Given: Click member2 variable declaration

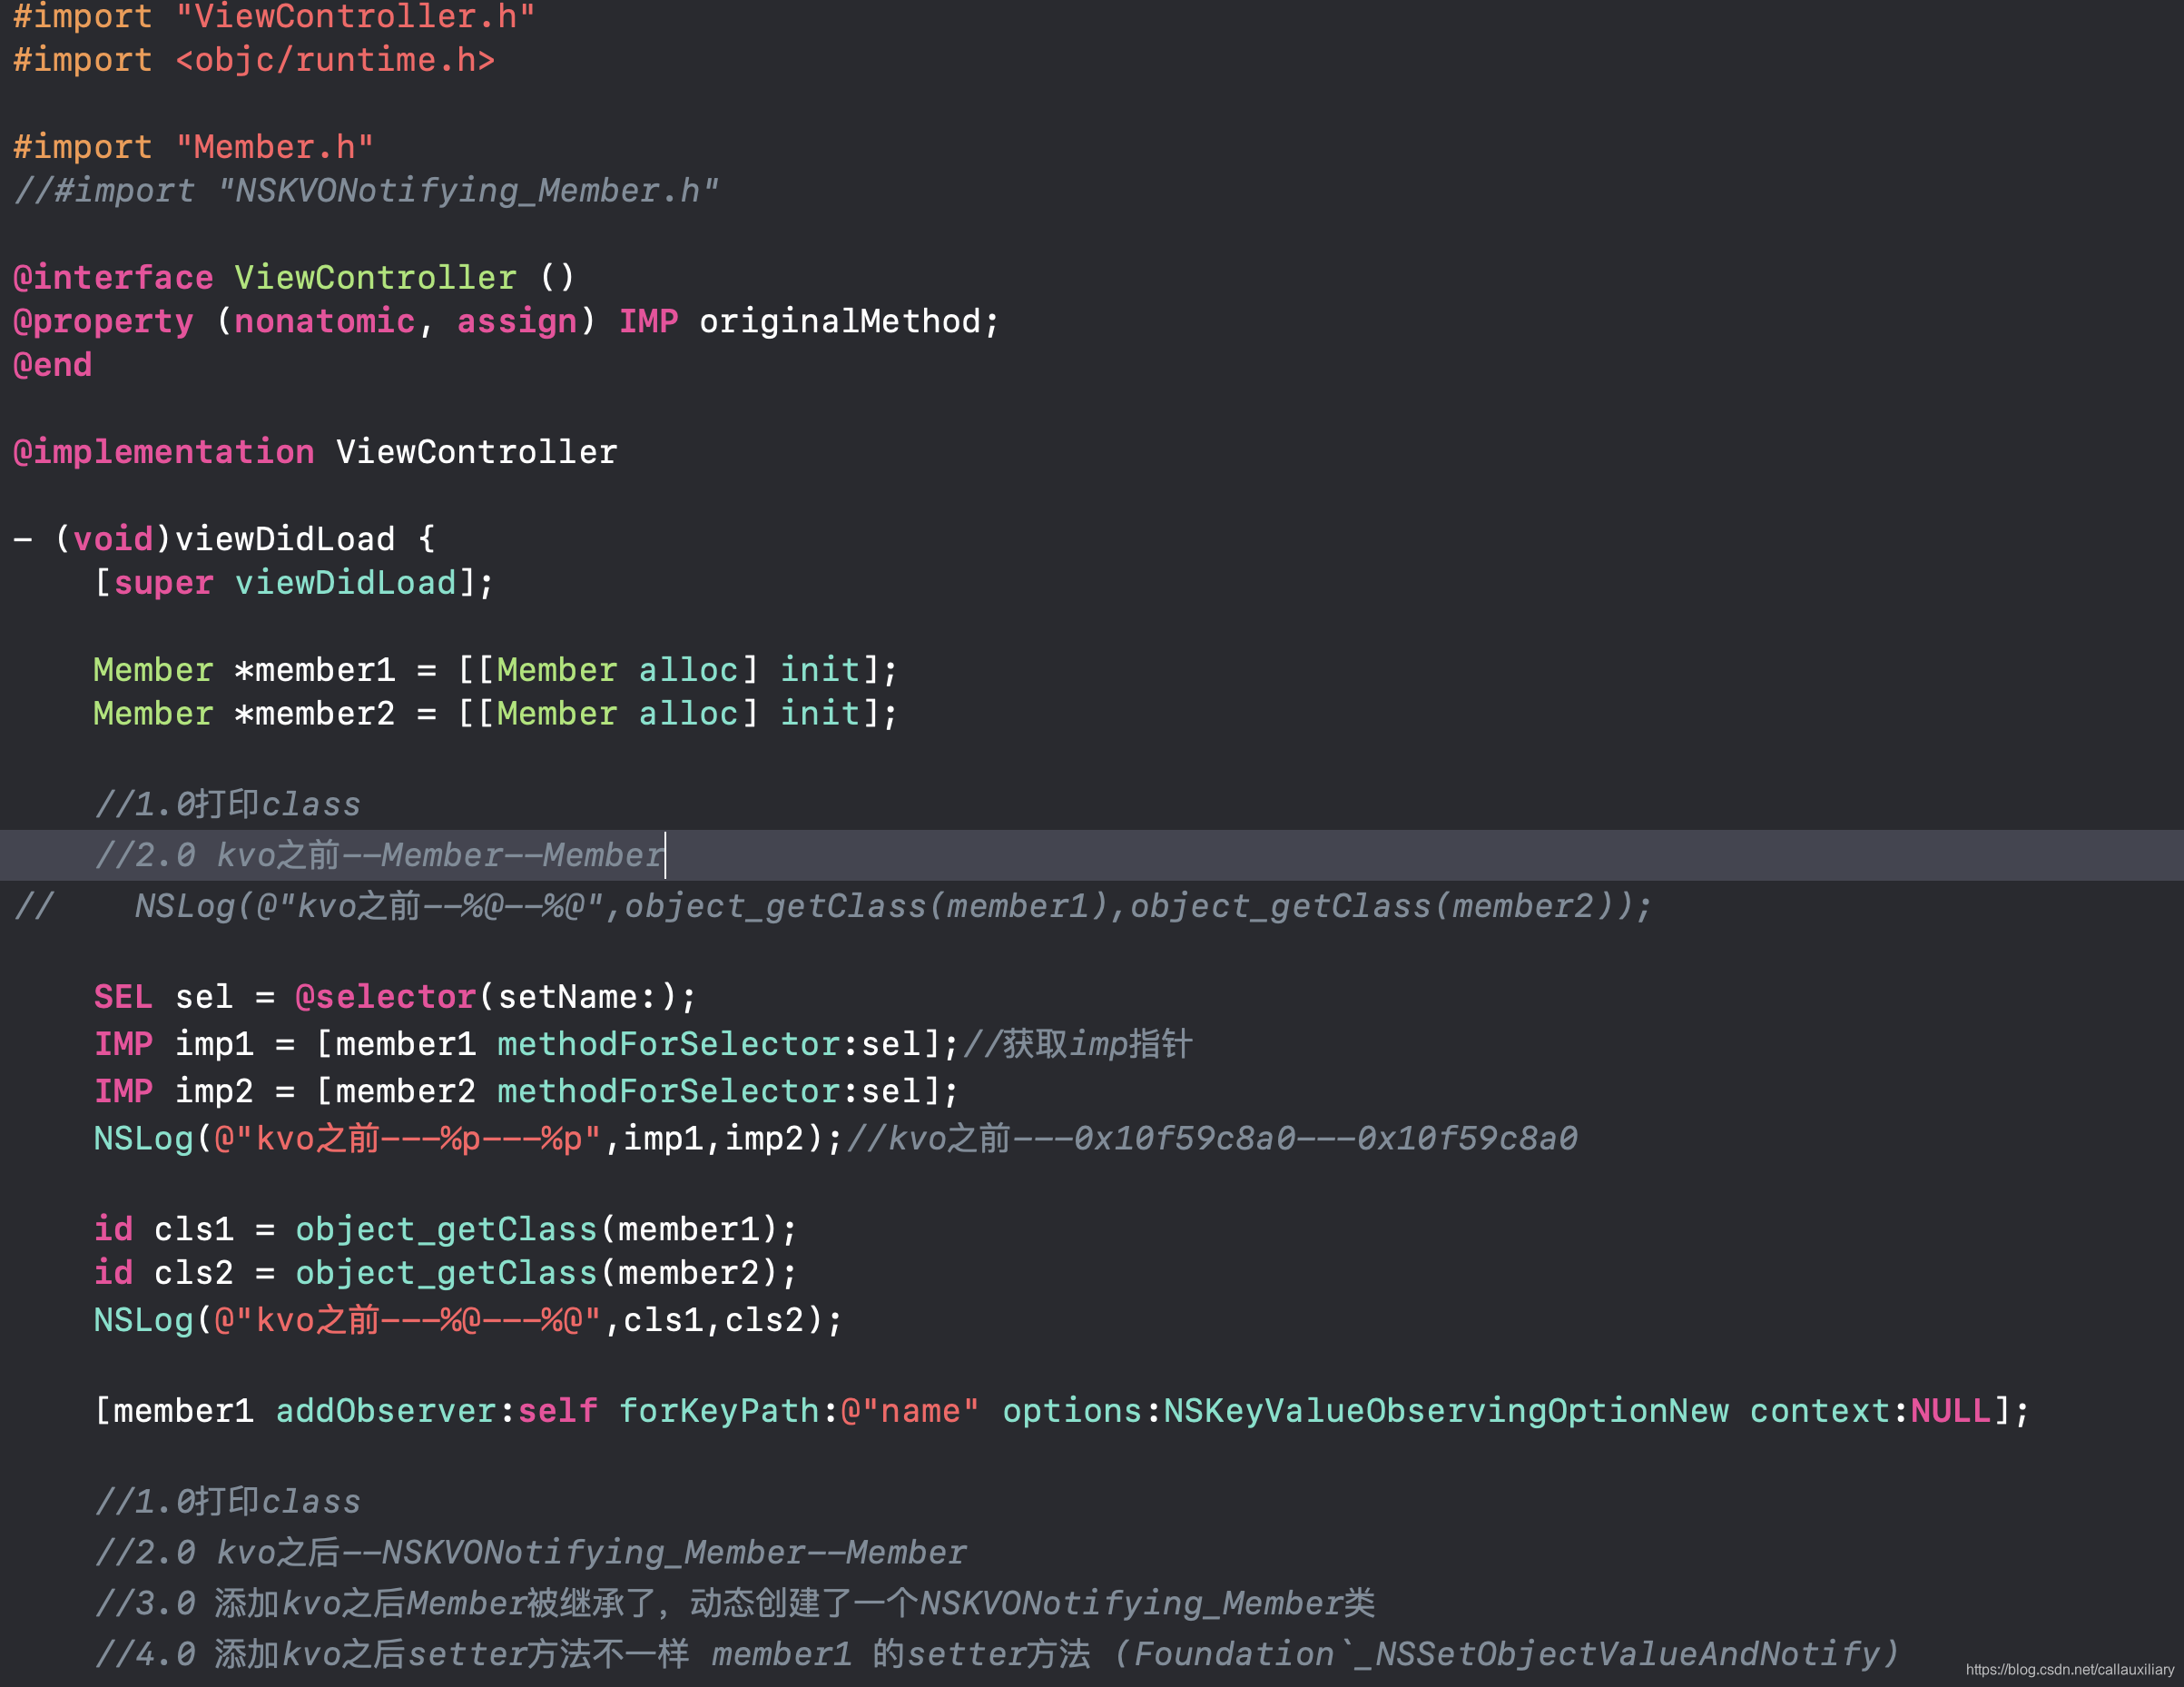Looking at the screenshot, I should (x=324, y=713).
